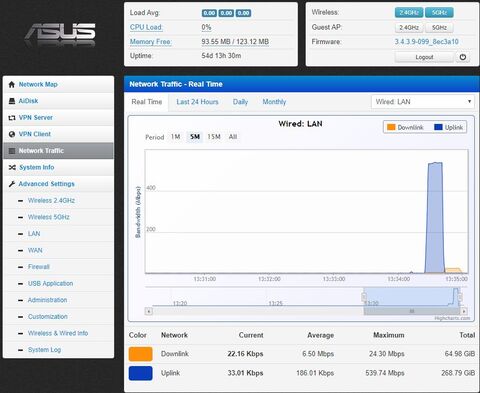The height and width of the screenshot is (393, 480).
Task: Select the All period
Action: (x=233, y=137)
